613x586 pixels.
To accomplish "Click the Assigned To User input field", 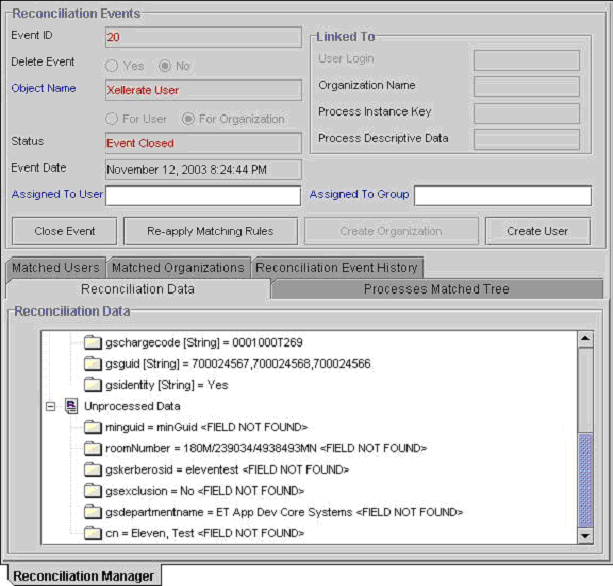I will point(203,195).
